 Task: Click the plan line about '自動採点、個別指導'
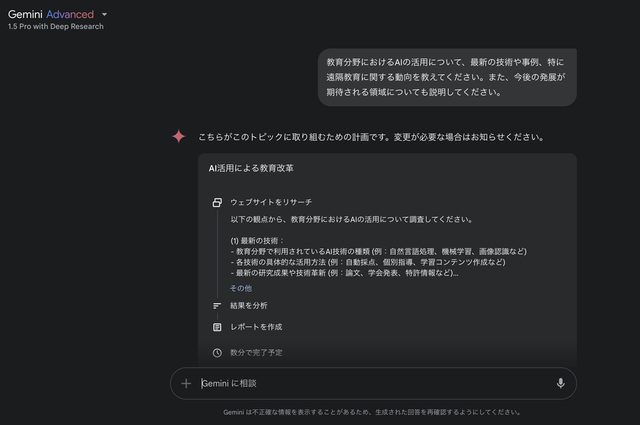click(x=368, y=262)
